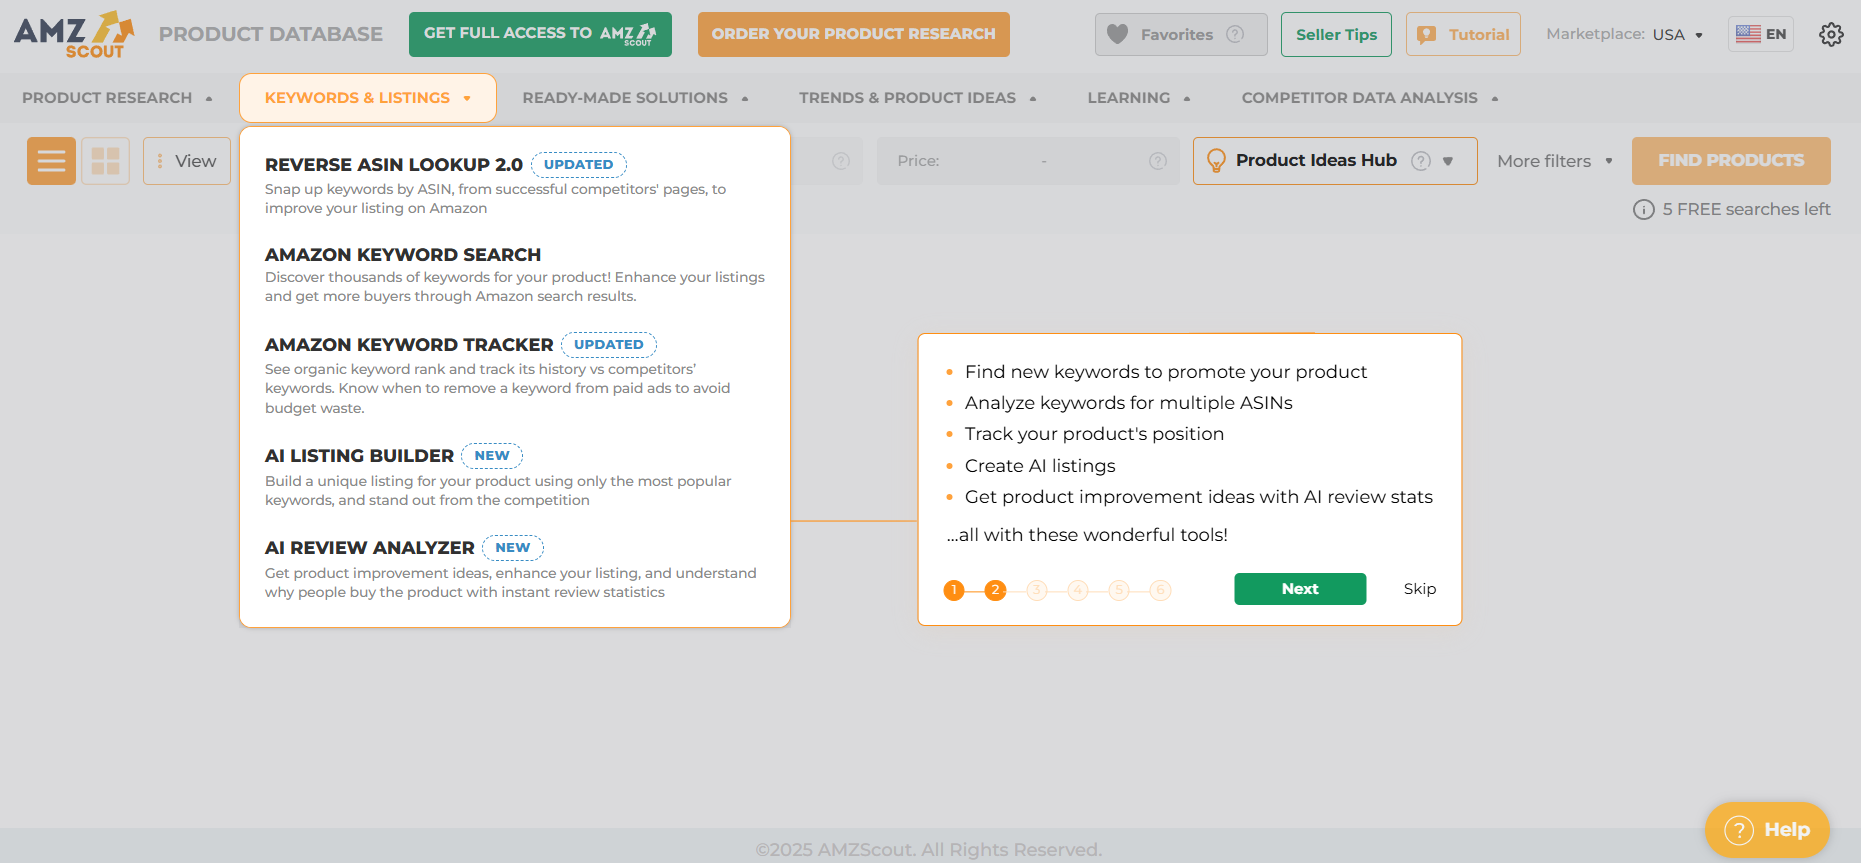
Task: Jump to tour step 3 indicator
Action: pyautogui.click(x=1037, y=590)
